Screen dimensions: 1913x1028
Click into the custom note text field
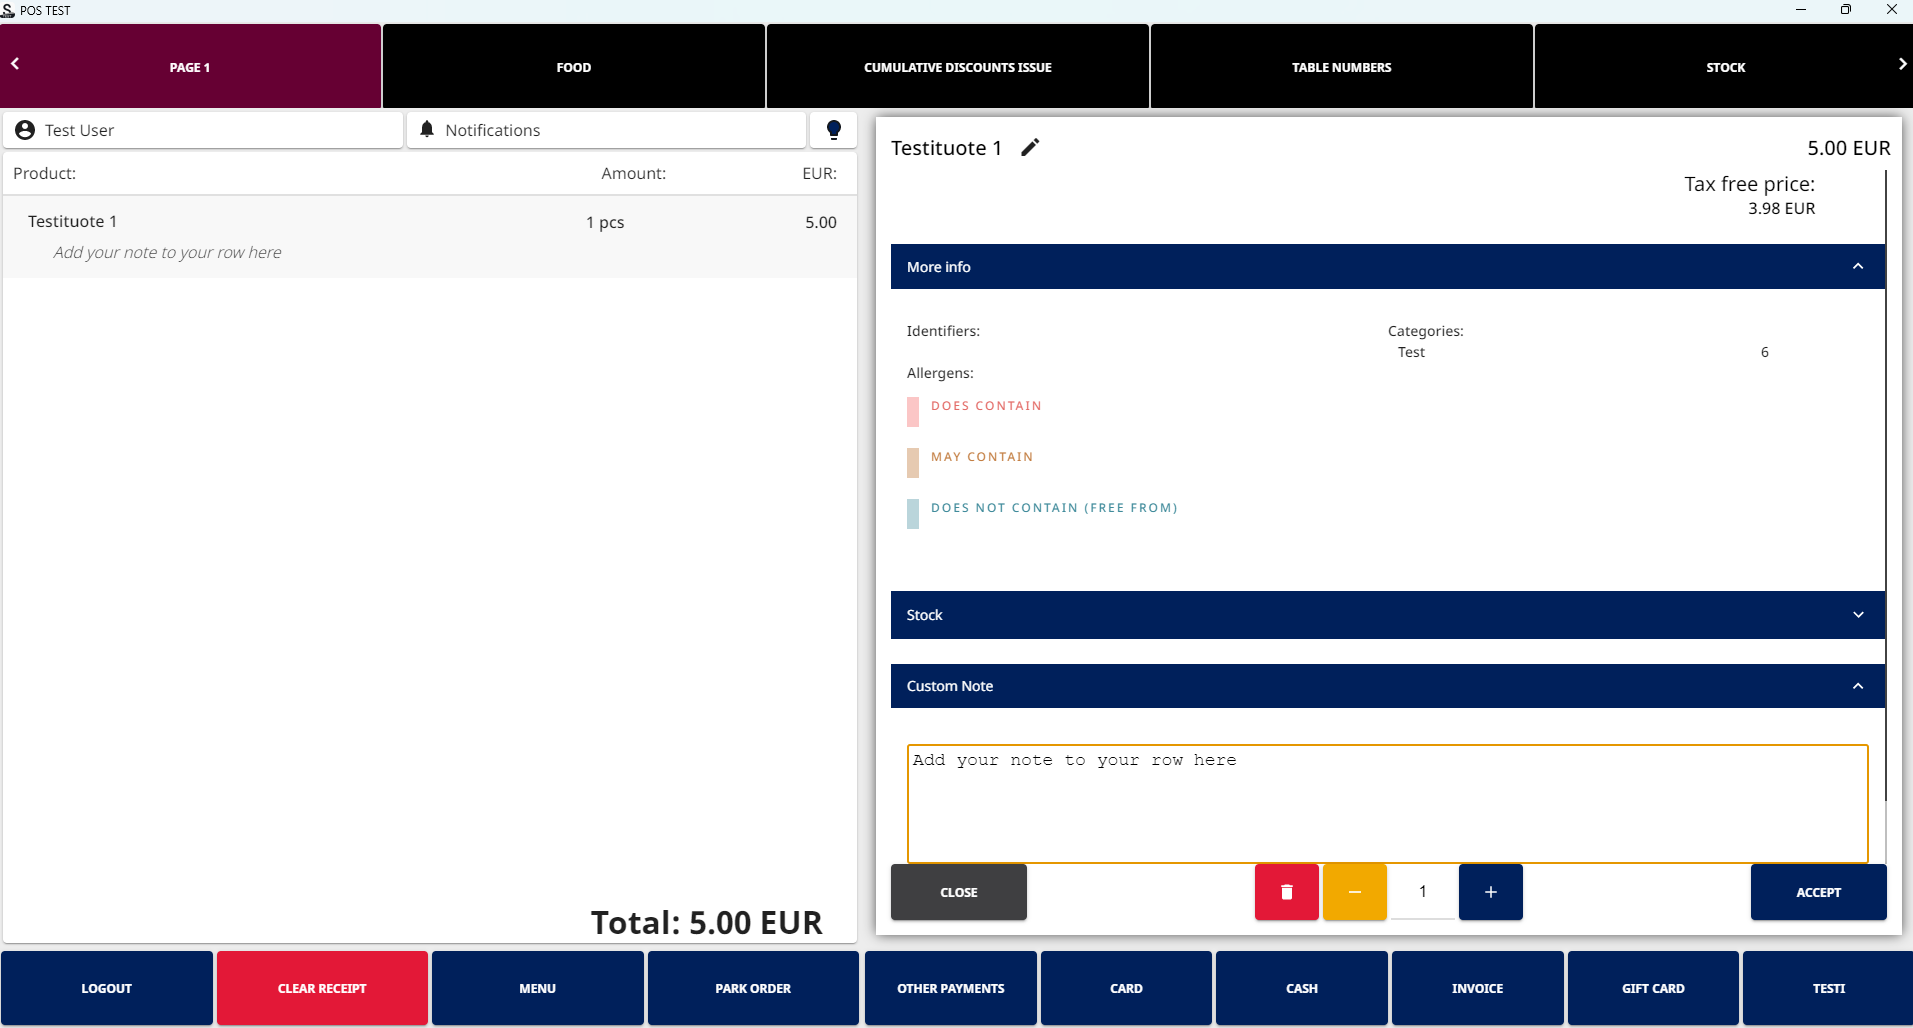(x=1386, y=803)
